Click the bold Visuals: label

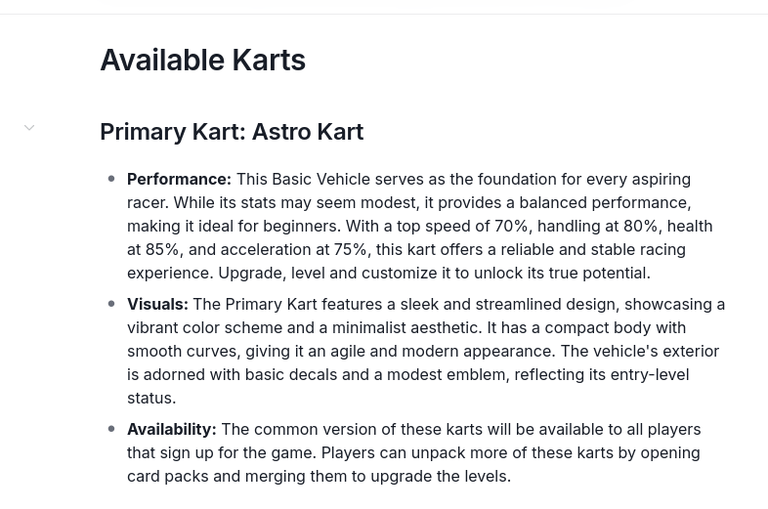tap(157, 304)
